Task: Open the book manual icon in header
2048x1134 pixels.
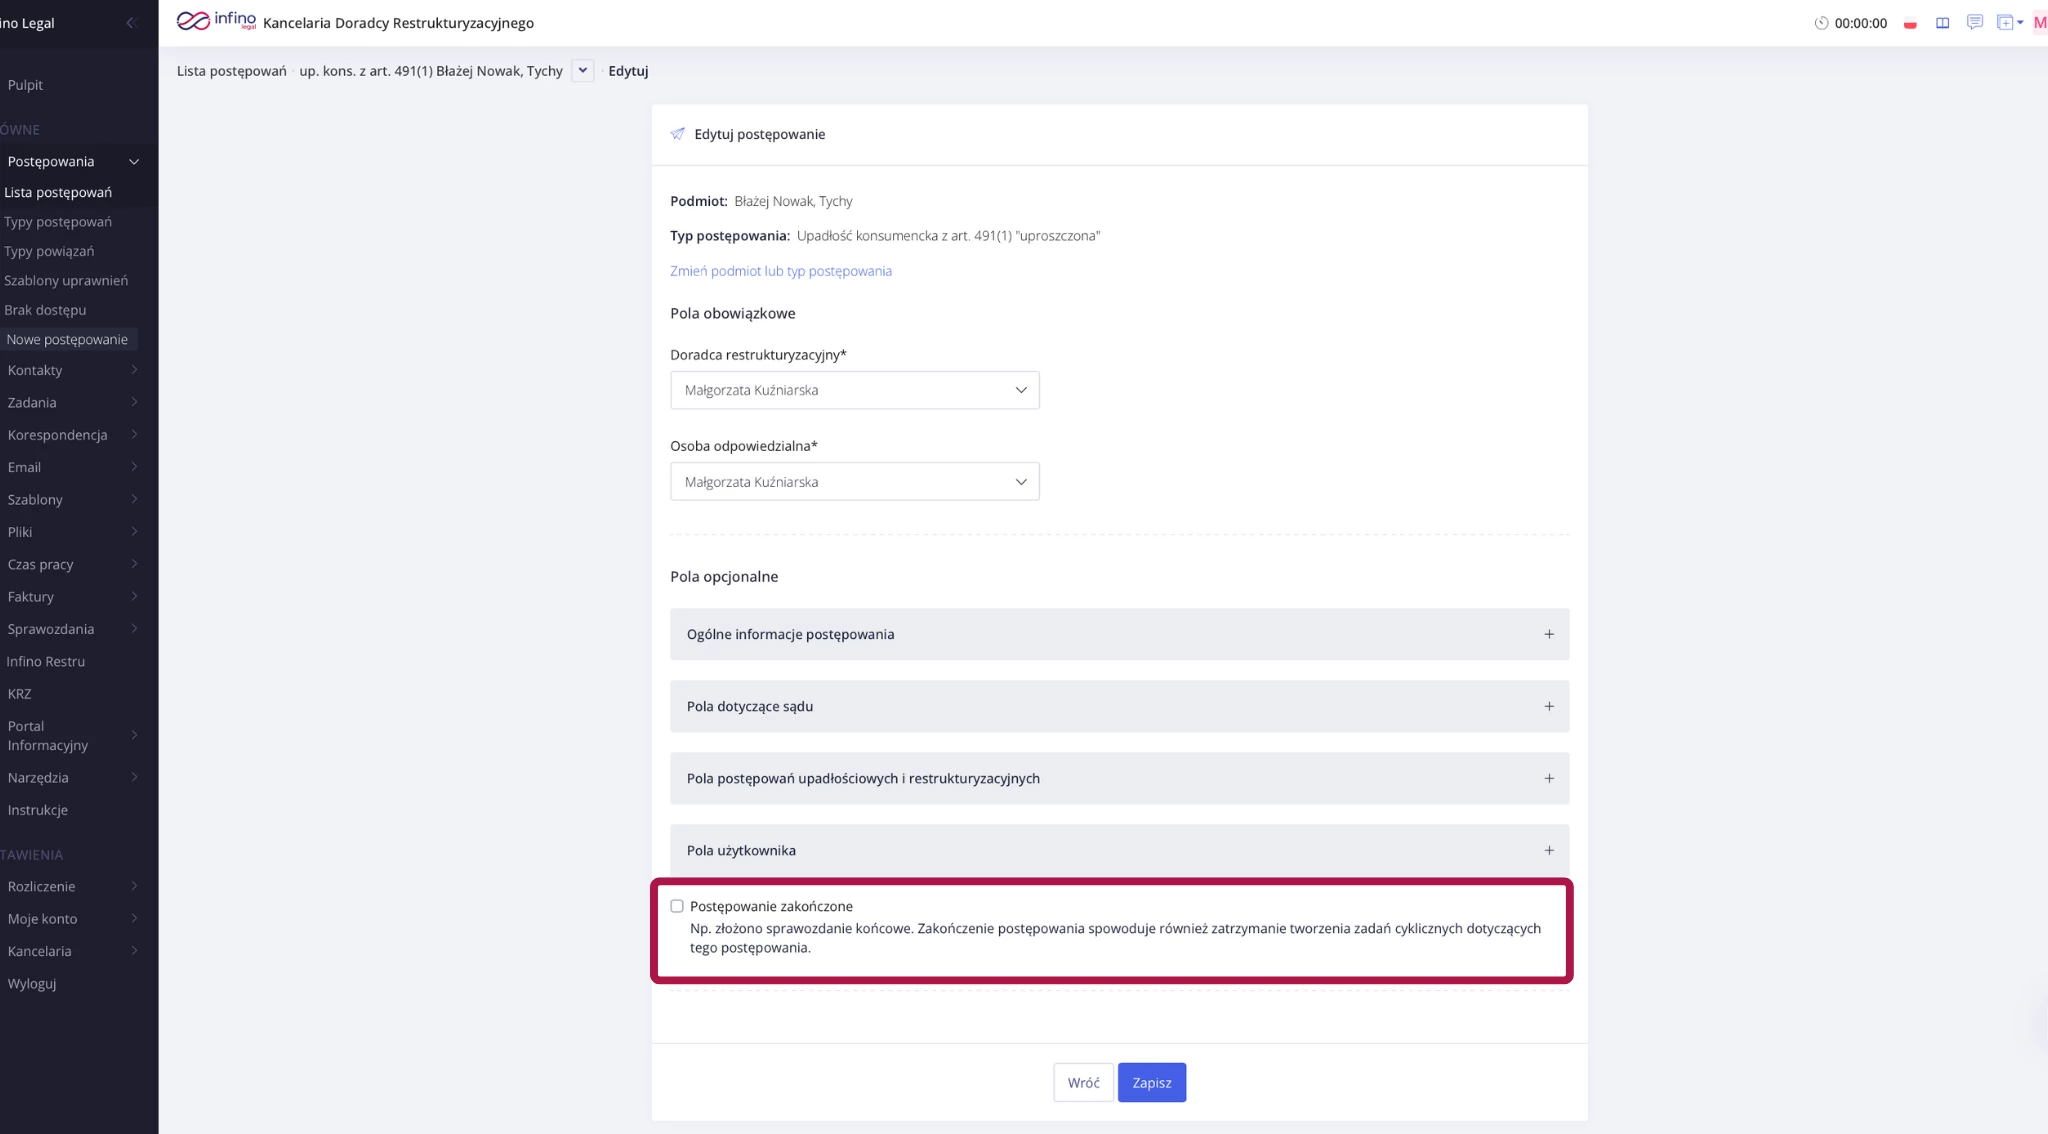Action: (1942, 23)
